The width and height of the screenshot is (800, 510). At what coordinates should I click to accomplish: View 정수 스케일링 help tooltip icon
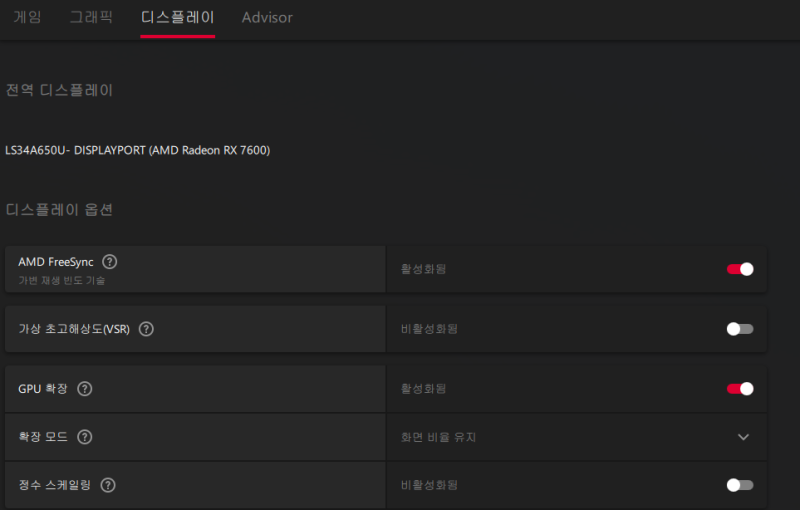coord(108,484)
